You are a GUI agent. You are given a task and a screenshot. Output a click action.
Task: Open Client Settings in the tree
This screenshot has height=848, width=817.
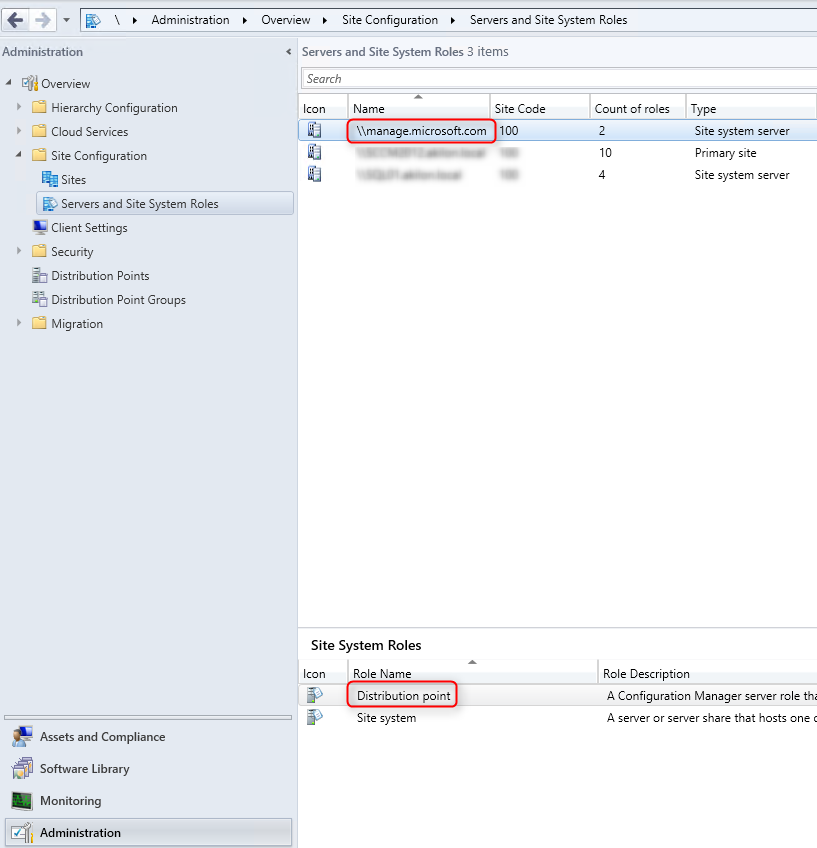pyautogui.click(x=89, y=228)
